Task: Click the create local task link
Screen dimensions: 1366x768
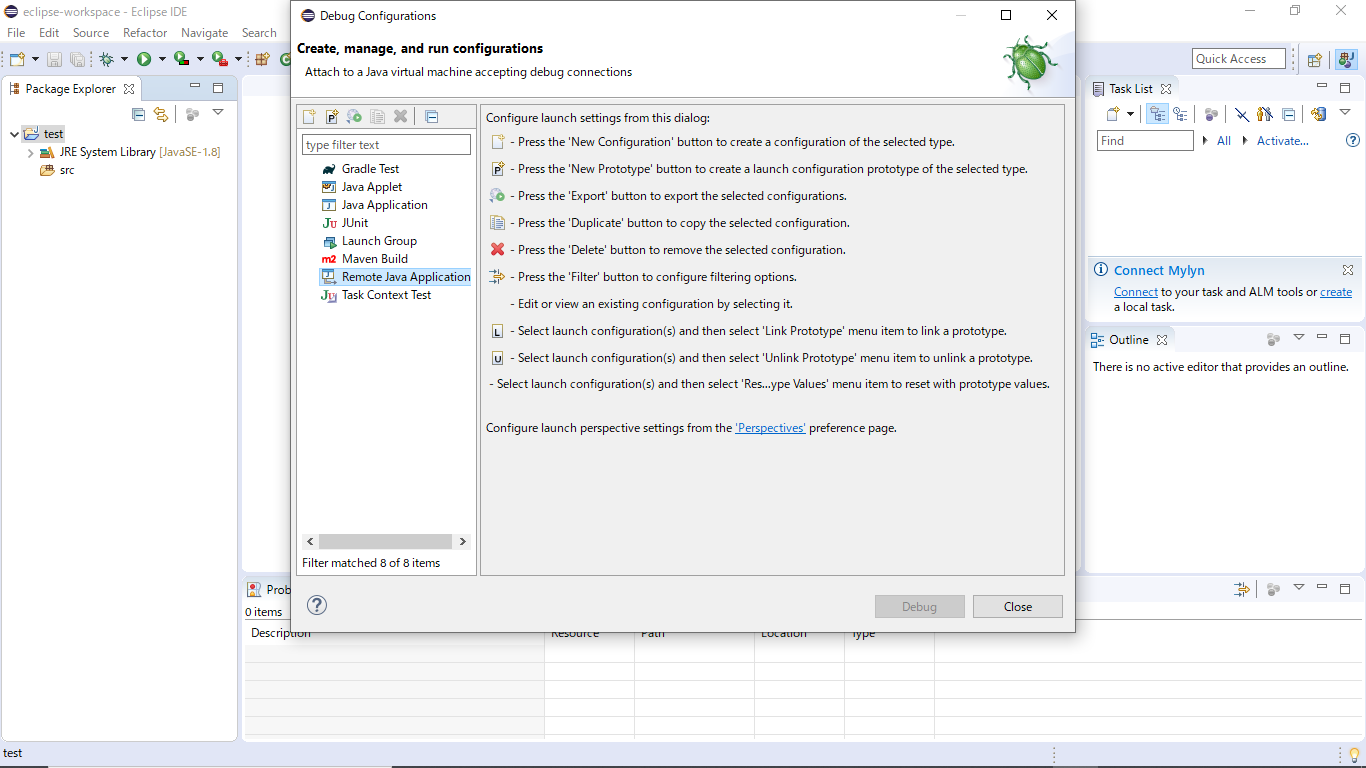Action: click(1336, 292)
